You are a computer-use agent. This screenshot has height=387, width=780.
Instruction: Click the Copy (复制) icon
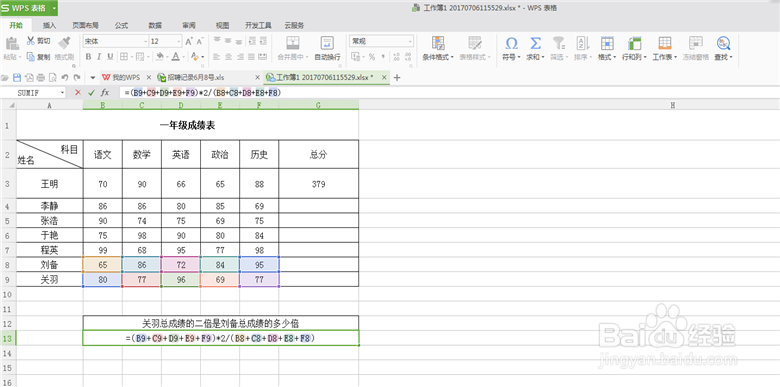pyautogui.click(x=31, y=57)
